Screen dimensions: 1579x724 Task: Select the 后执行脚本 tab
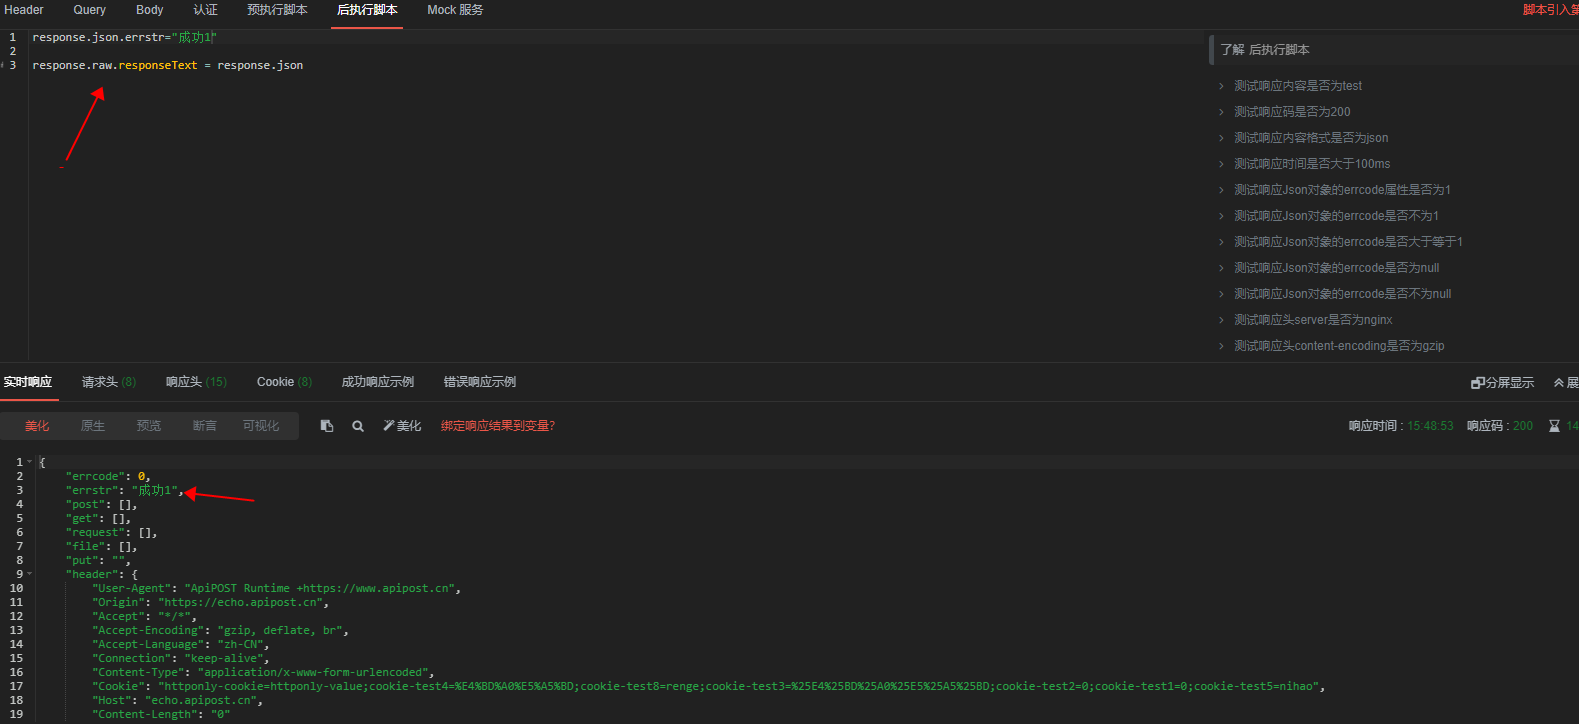(367, 10)
